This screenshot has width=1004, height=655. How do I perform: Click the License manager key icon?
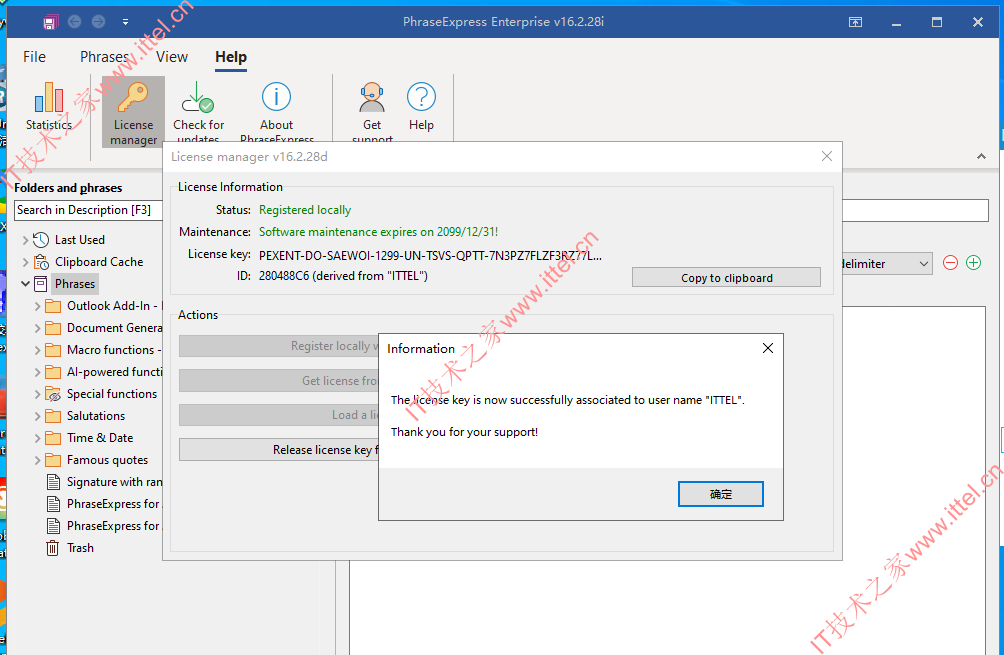(x=133, y=97)
